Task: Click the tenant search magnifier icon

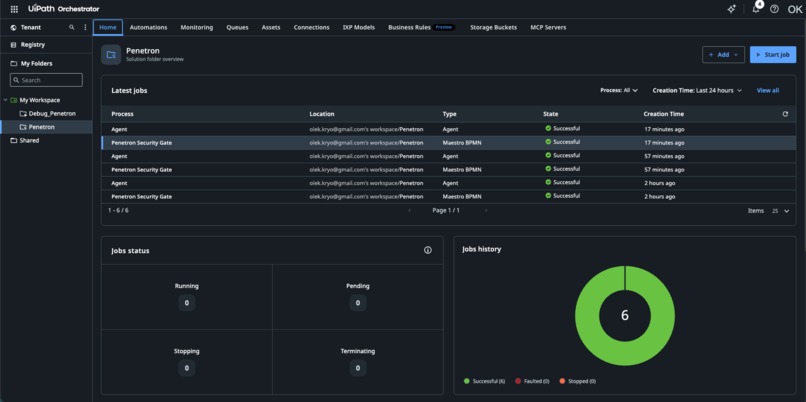Action: pyautogui.click(x=72, y=27)
